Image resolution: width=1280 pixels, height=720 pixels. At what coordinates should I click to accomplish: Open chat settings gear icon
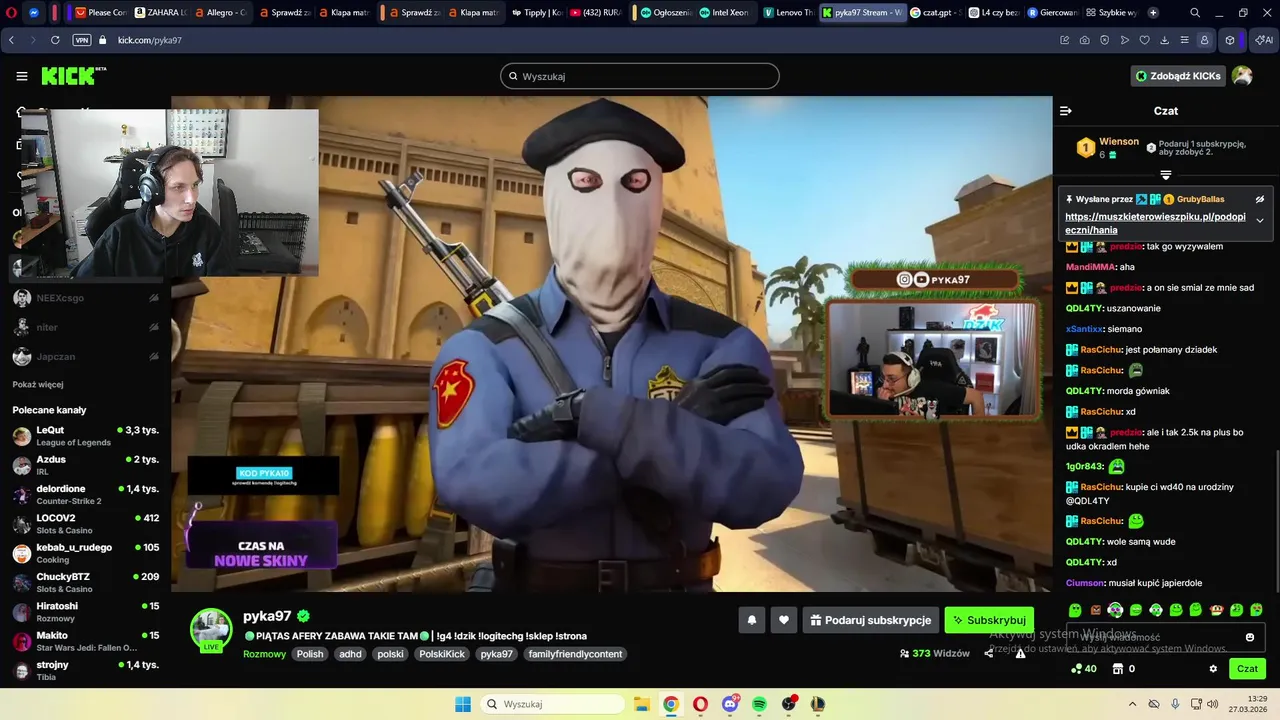tap(1213, 669)
